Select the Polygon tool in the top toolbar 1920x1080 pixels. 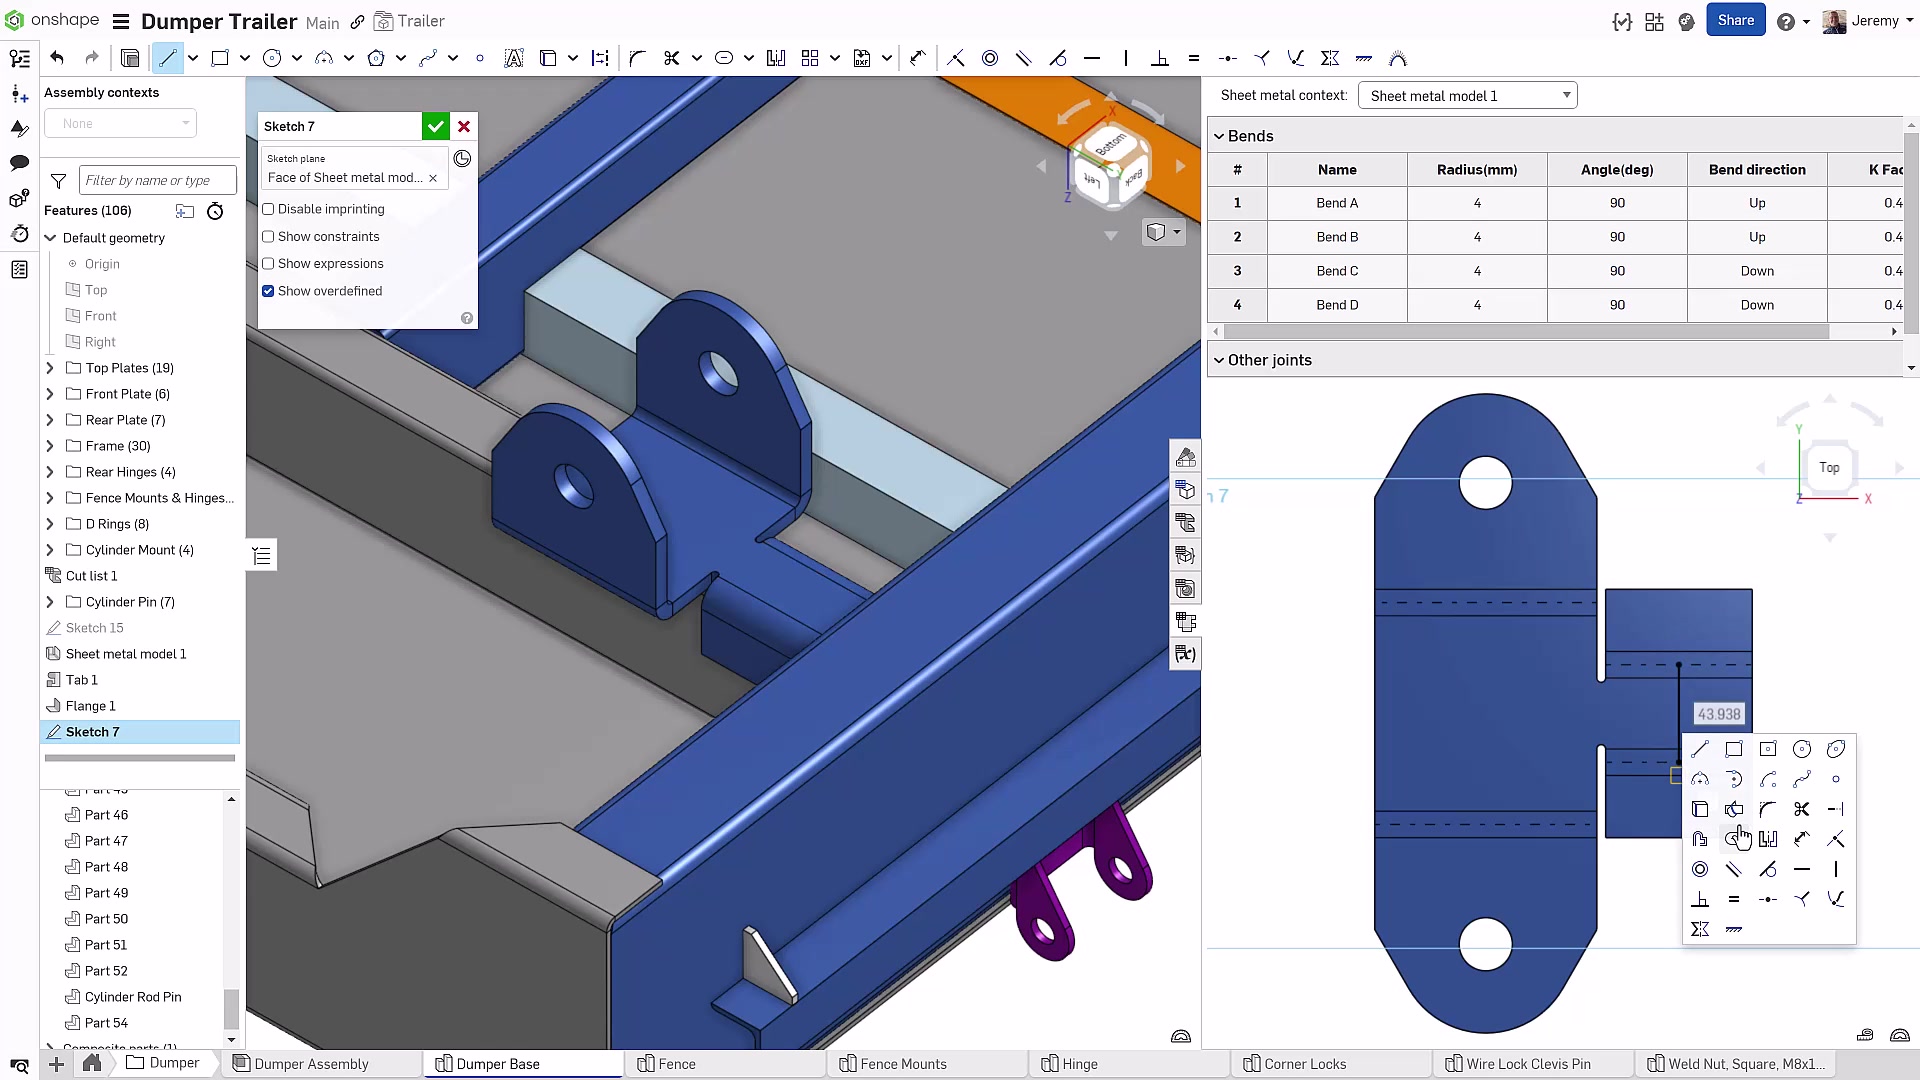pyautogui.click(x=376, y=58)
